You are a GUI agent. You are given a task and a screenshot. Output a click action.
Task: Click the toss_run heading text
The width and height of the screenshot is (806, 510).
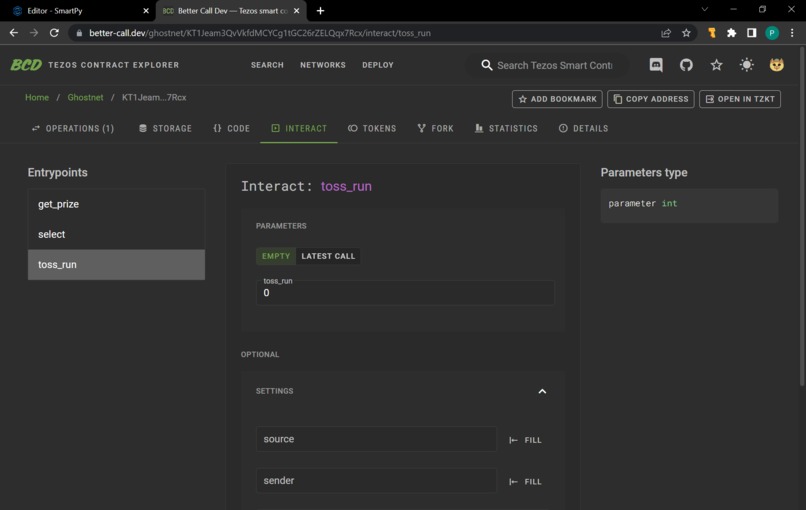tap(346, 186)
